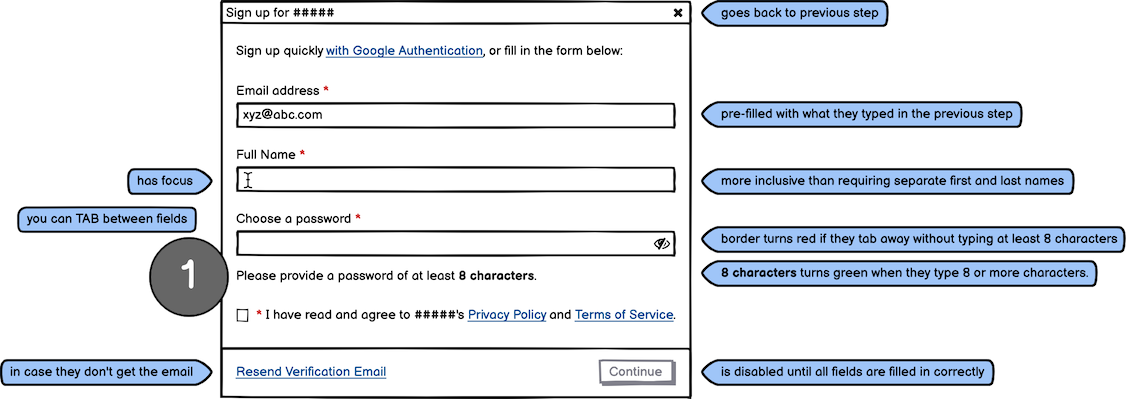Image resolution: width=1126 pixels, height=399 pixels.
Task: Open the Google Authentication link
Action: tap(404, 51)
